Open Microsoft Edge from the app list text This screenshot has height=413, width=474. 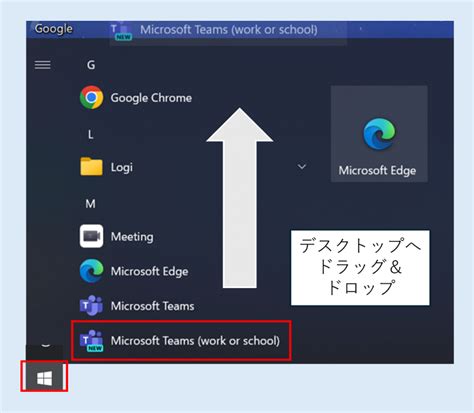click(x=149, y=272)
